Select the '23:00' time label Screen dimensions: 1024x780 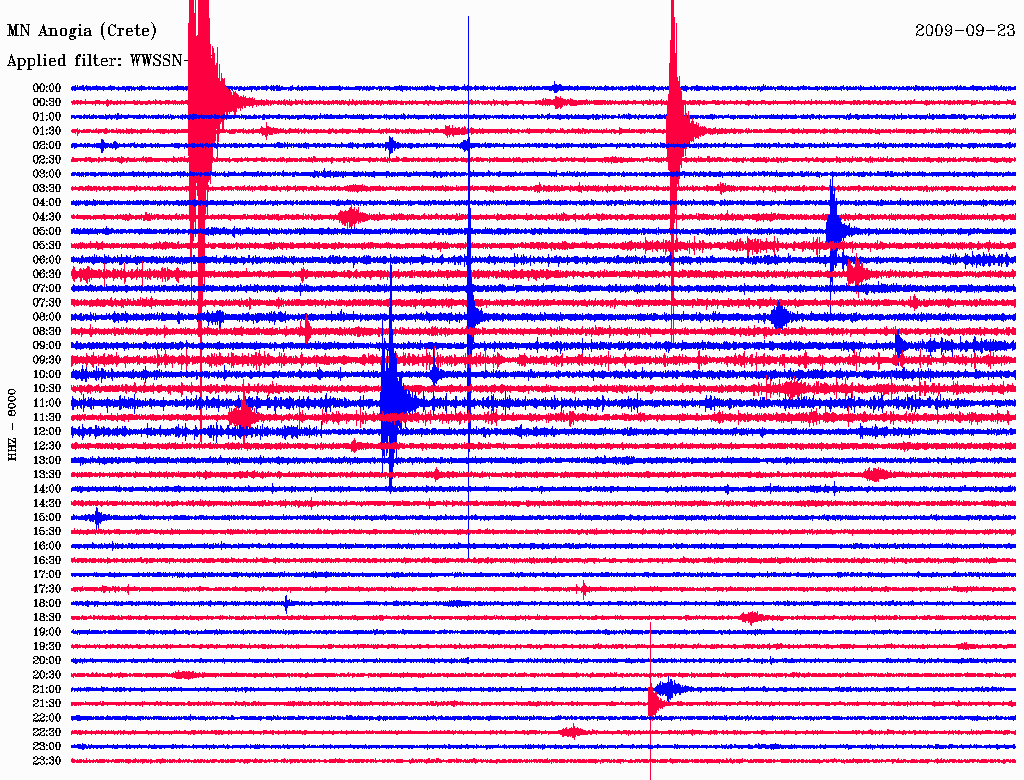[x=47, y=747]
